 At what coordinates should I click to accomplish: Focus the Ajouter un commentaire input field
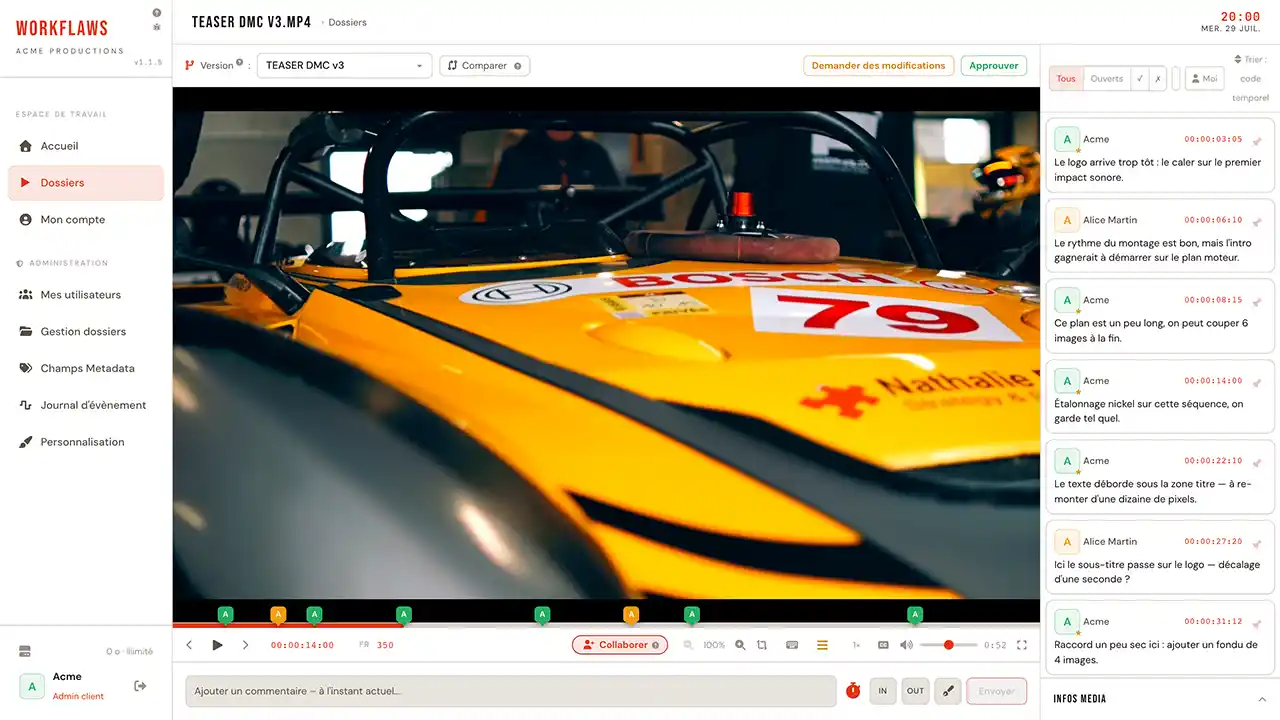tap(511, 691)
